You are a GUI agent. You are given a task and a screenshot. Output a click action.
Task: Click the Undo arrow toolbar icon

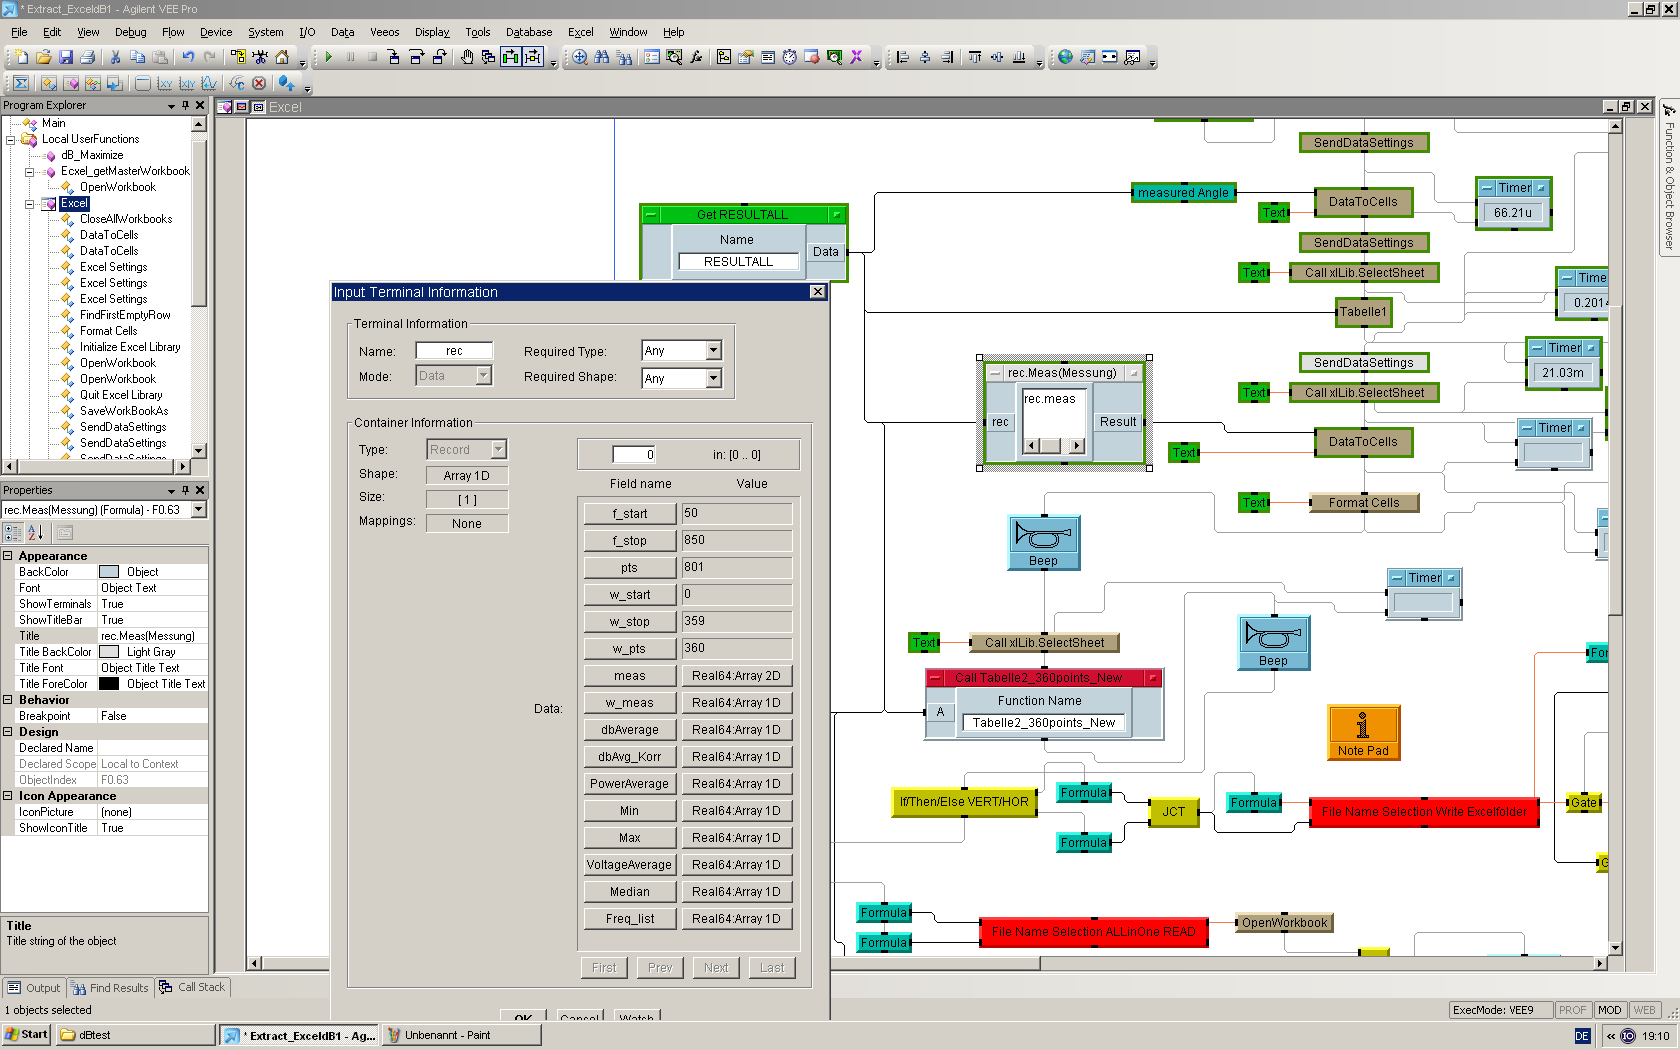[x=188, y=57]
